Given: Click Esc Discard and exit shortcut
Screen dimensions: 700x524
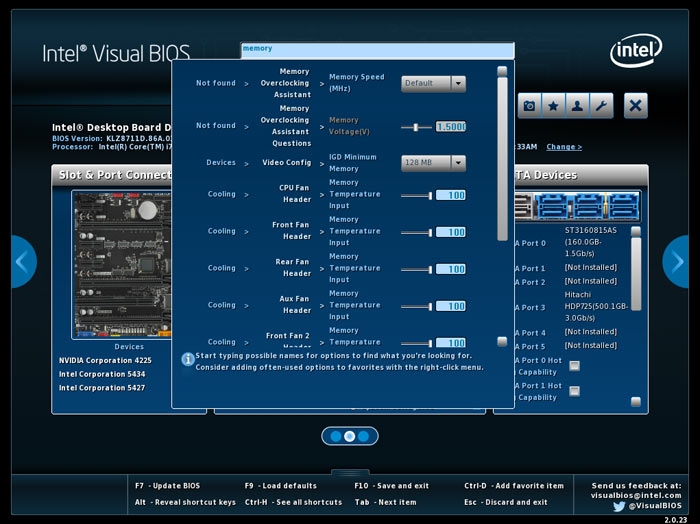Looking at the screenshot, I should pyautogui.click(x=506, y=502).
